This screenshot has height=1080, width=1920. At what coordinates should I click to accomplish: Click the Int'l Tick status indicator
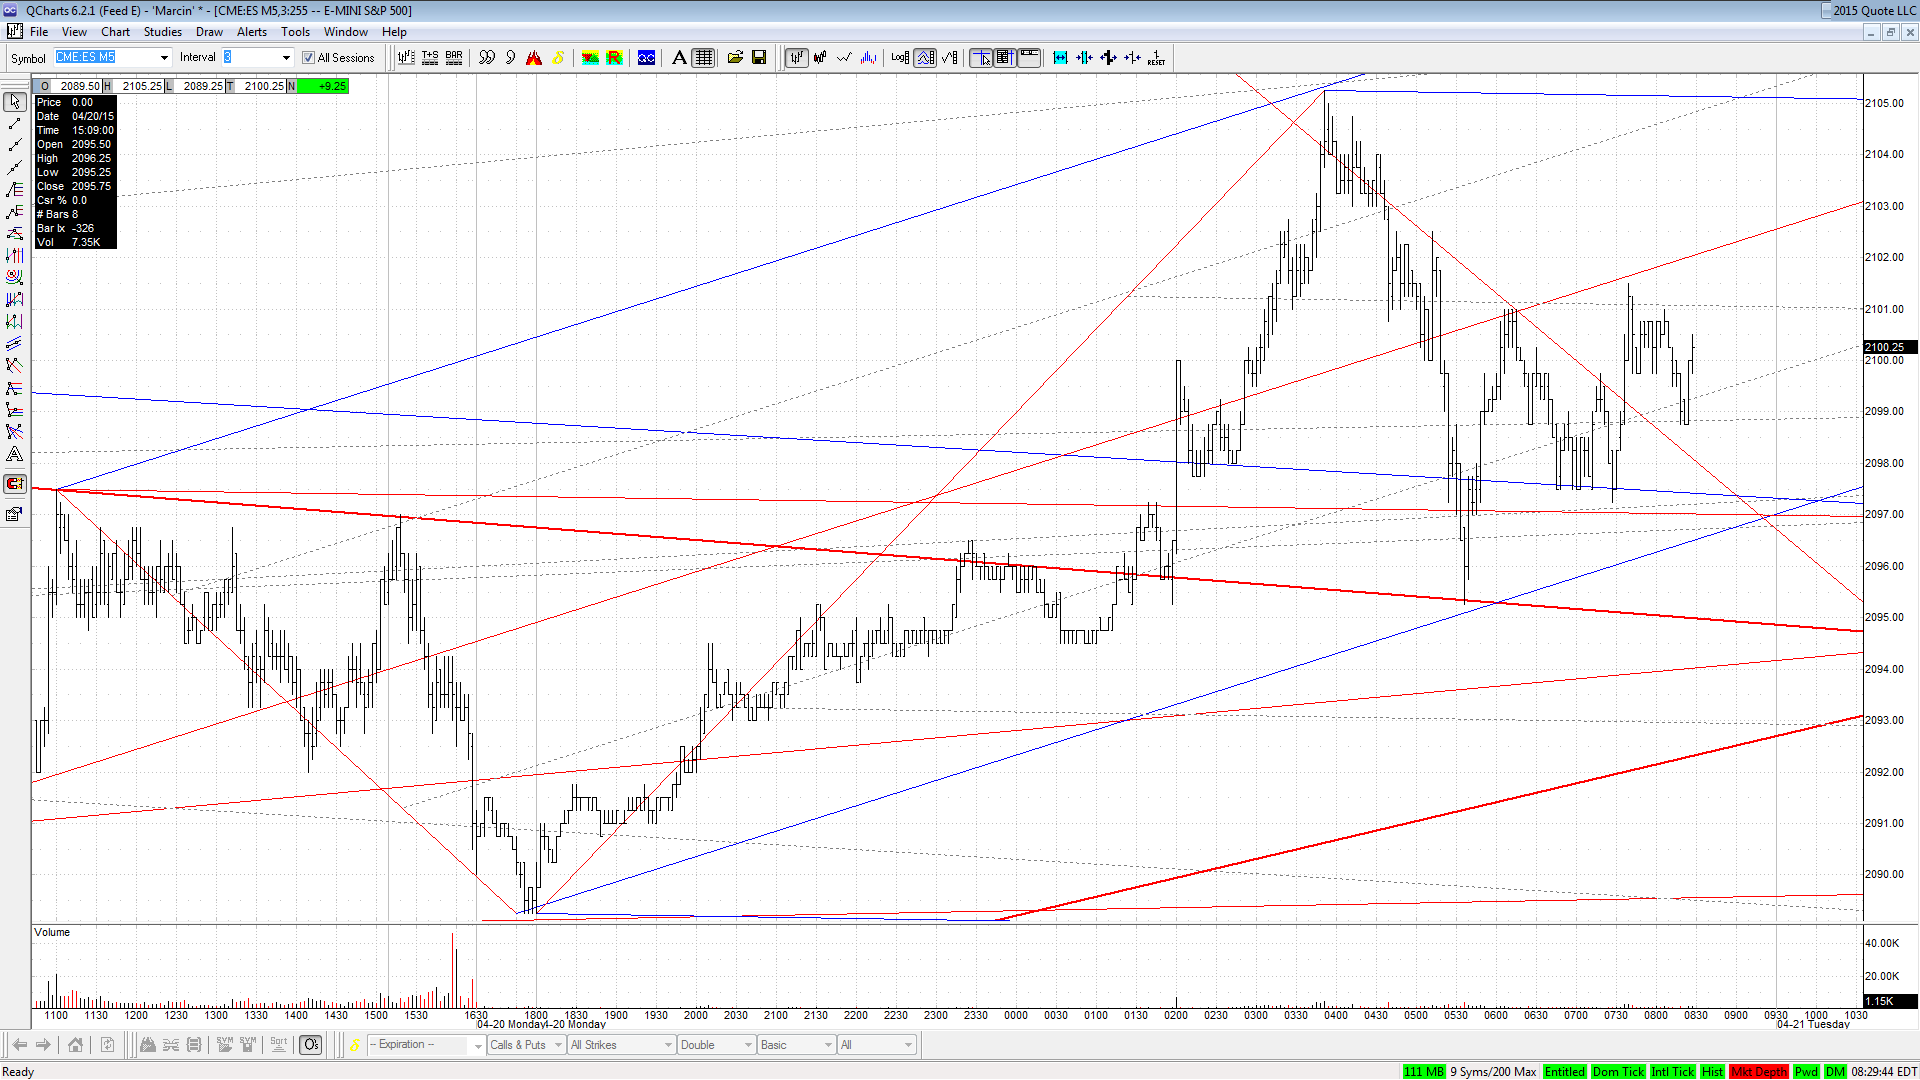[x=1673, y=1072]
